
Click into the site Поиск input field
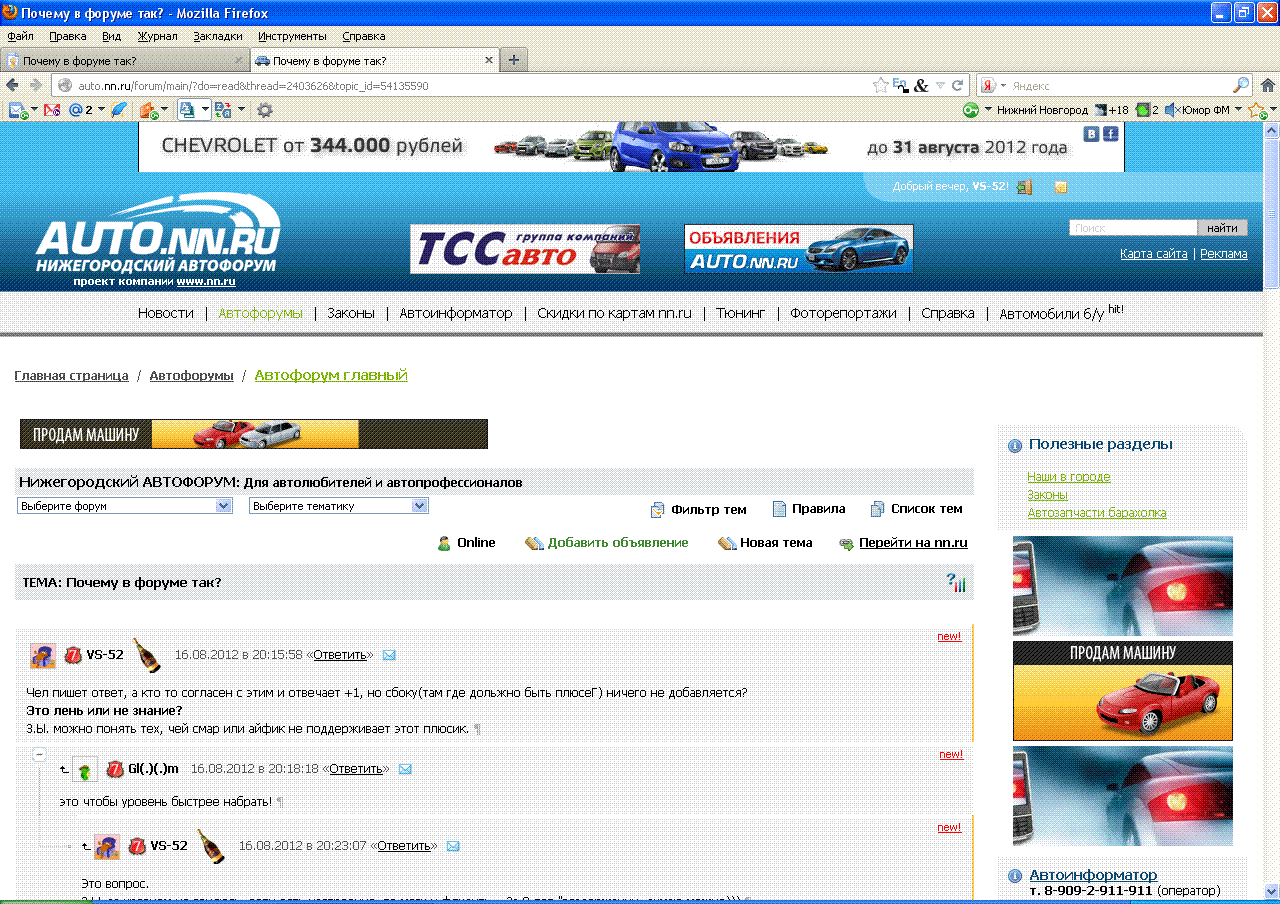pos(1133,228)
